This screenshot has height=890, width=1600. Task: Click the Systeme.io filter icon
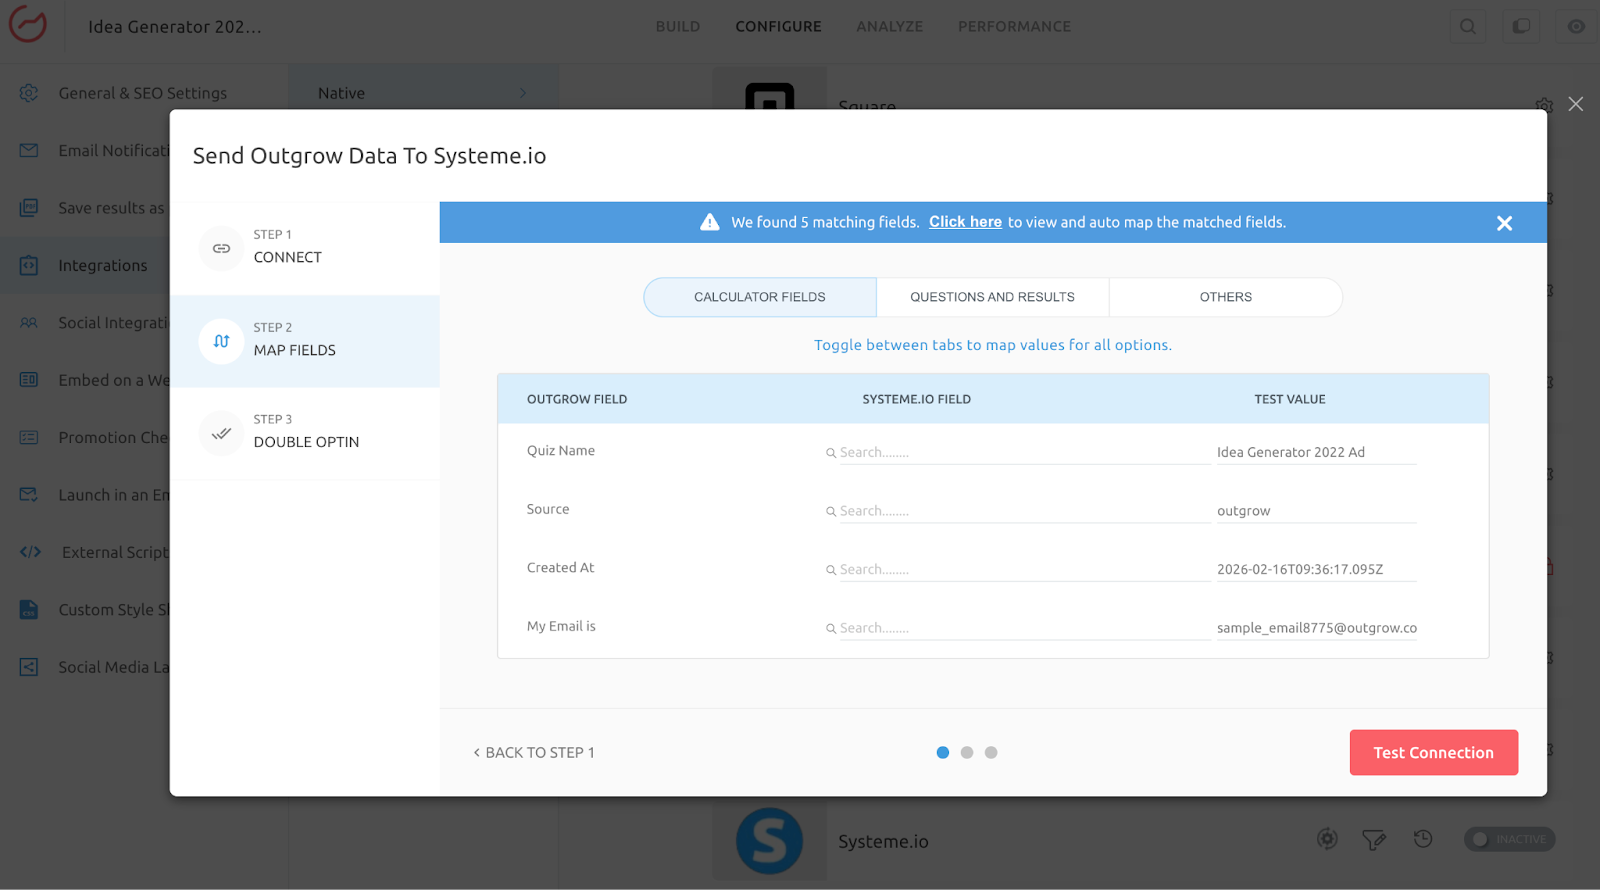(1374, 840)
